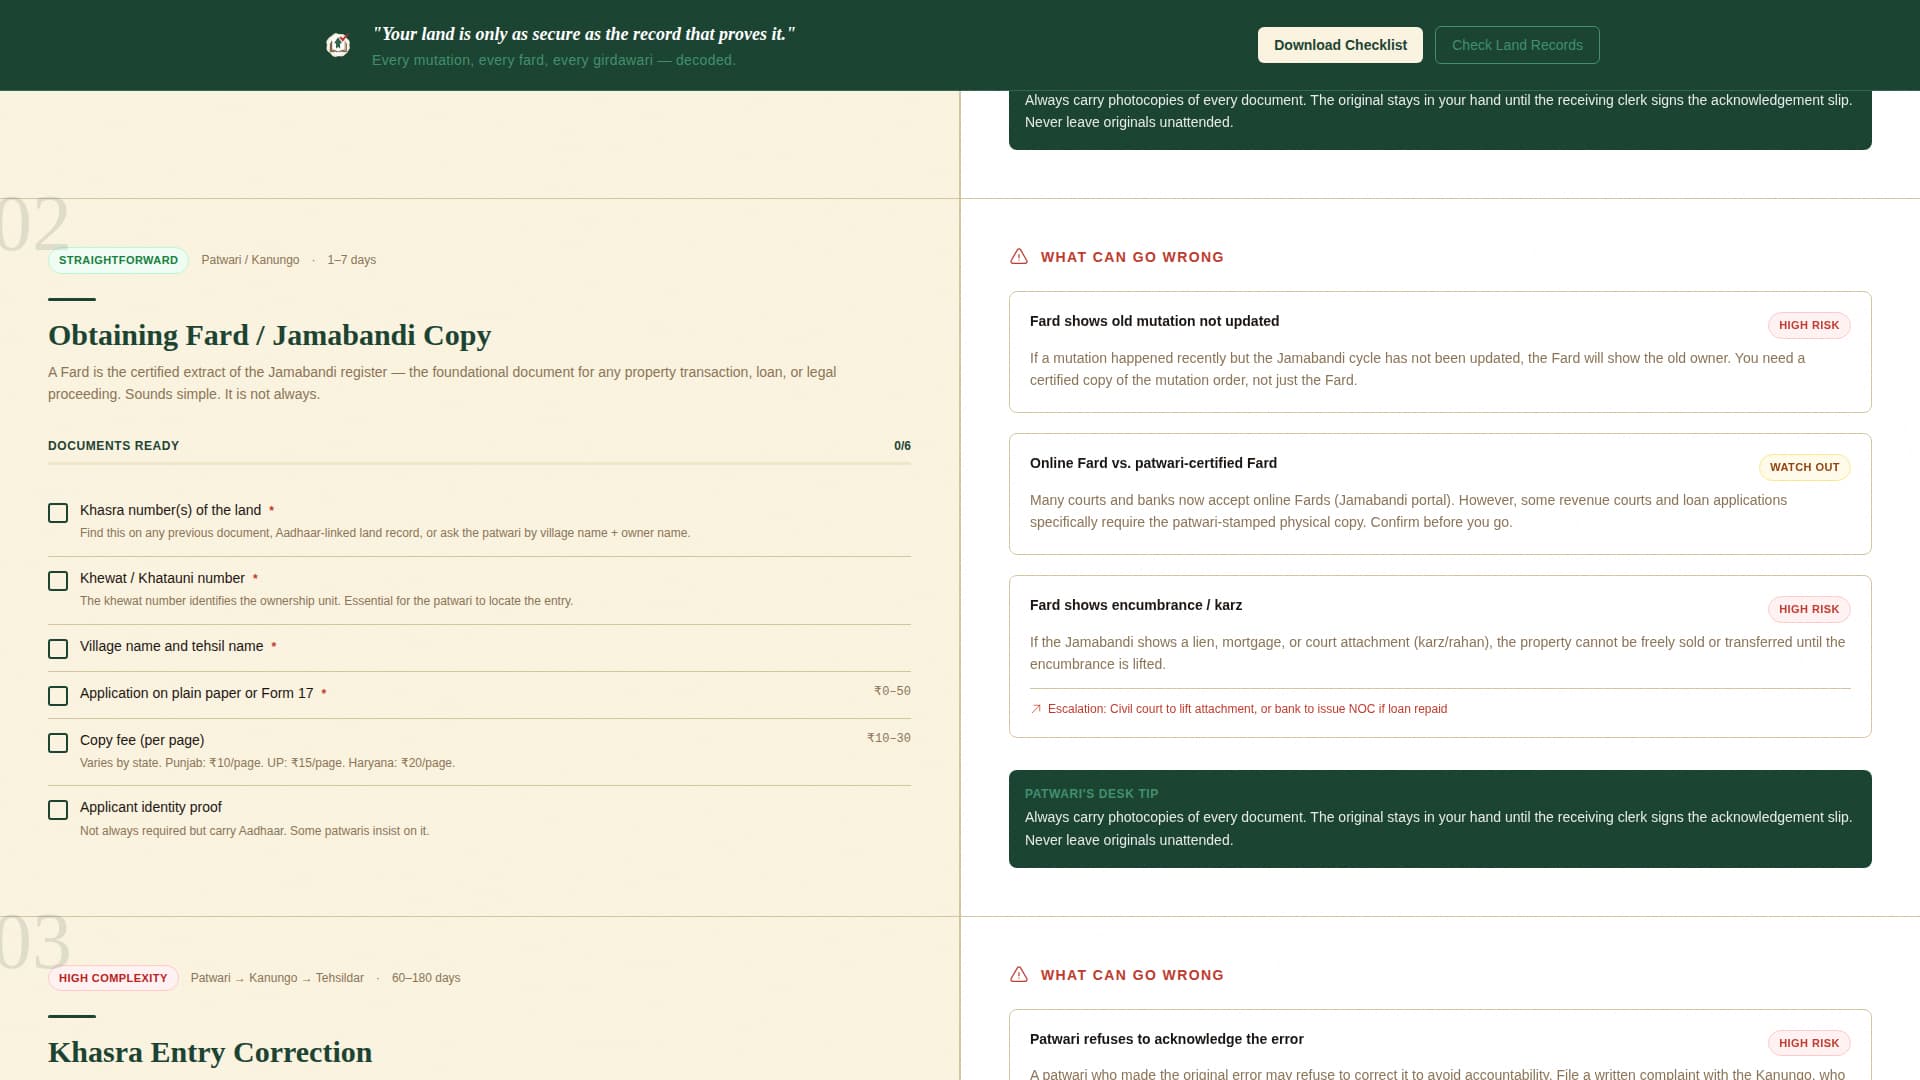Check Khasra number(s) of the land

click(x=58, y=513)
